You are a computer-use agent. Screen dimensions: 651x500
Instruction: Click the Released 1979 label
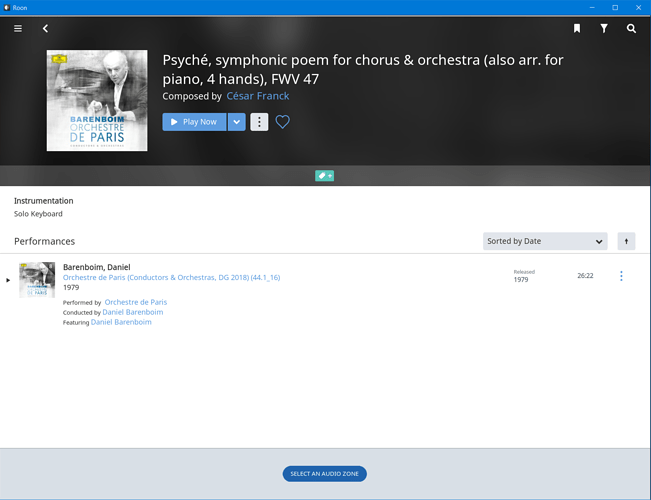click(x=524, y=276)
